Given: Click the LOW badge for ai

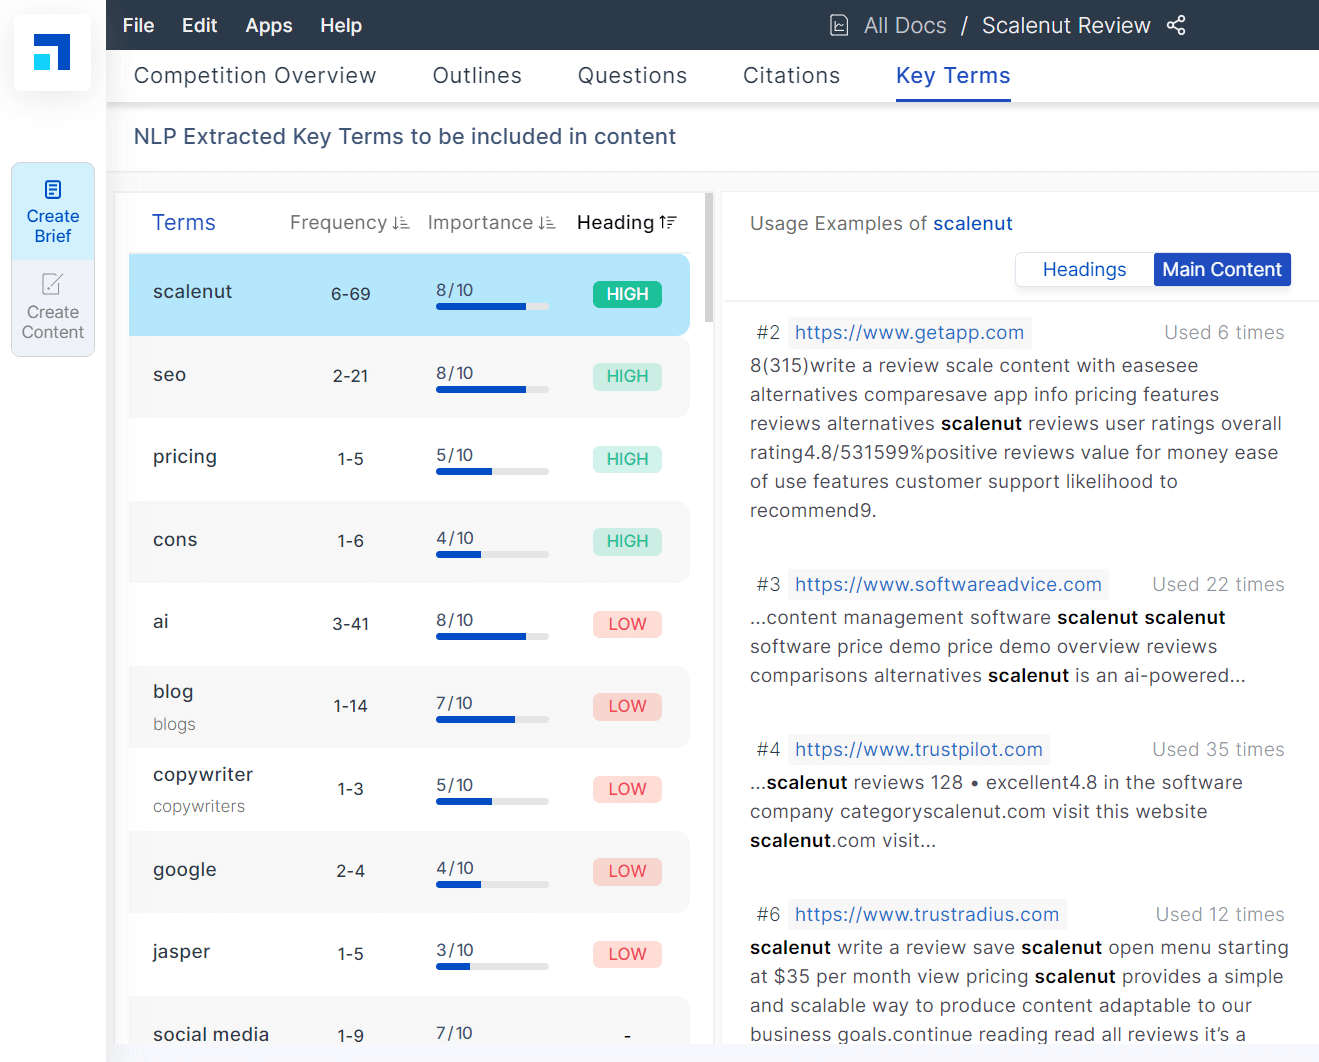Looking at the screenshot, I should 627,624.
